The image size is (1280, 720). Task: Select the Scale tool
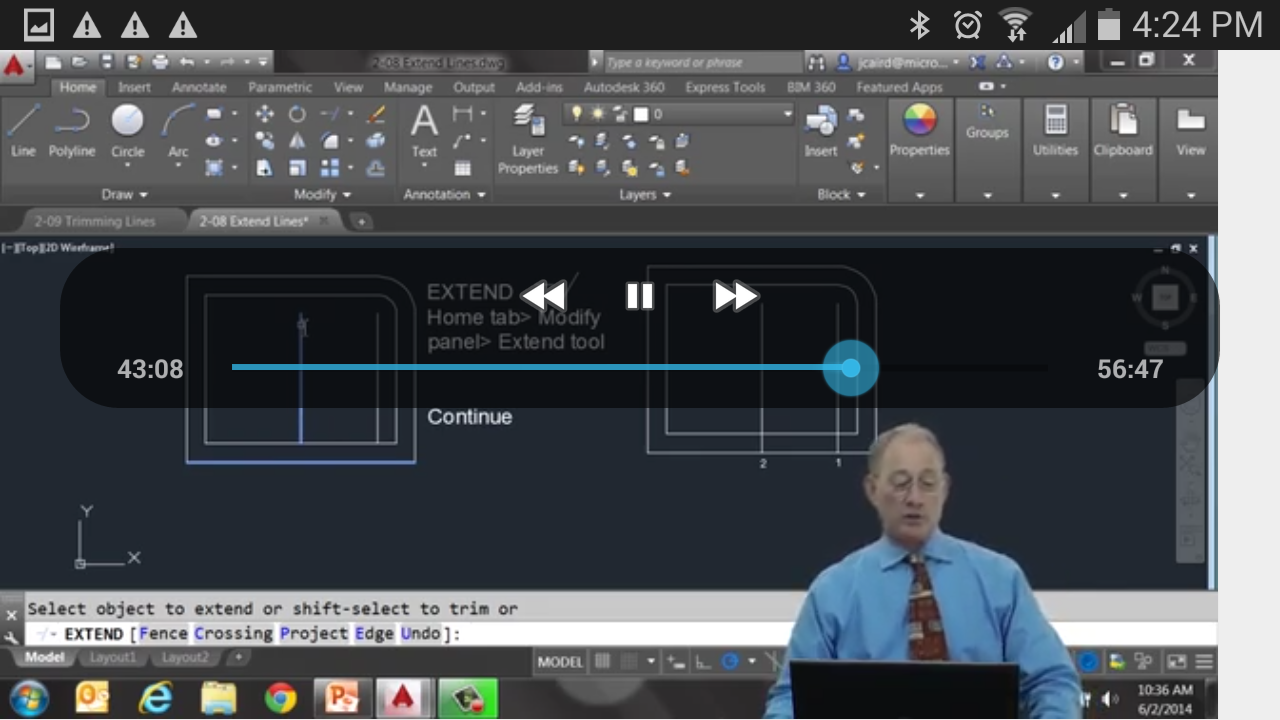(x=297, y=168)
